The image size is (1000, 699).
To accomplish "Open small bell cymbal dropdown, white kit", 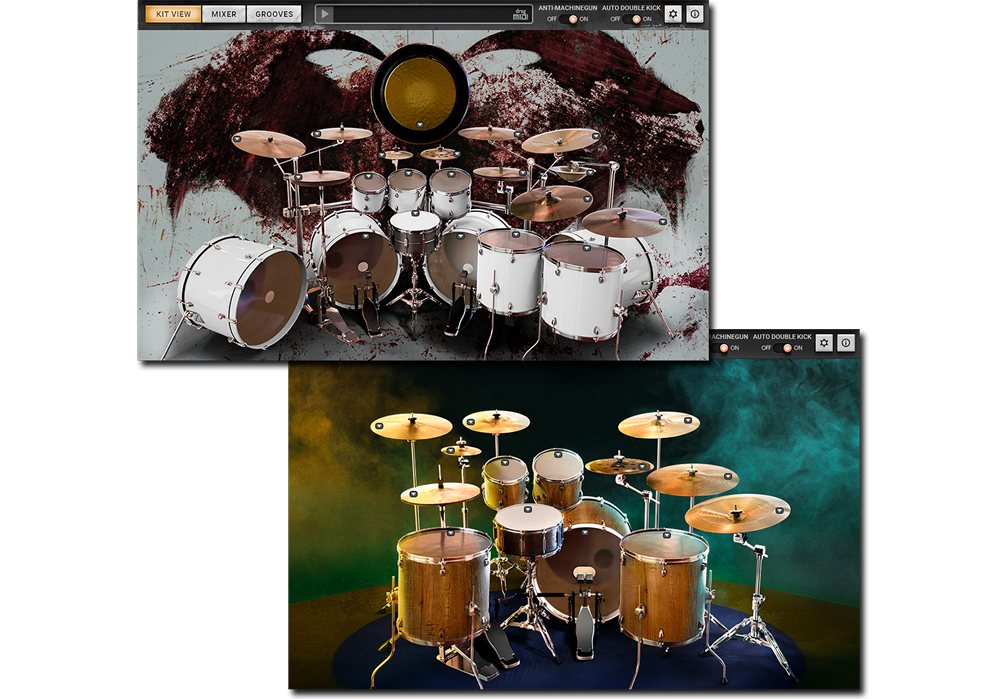I will point(591,172).
